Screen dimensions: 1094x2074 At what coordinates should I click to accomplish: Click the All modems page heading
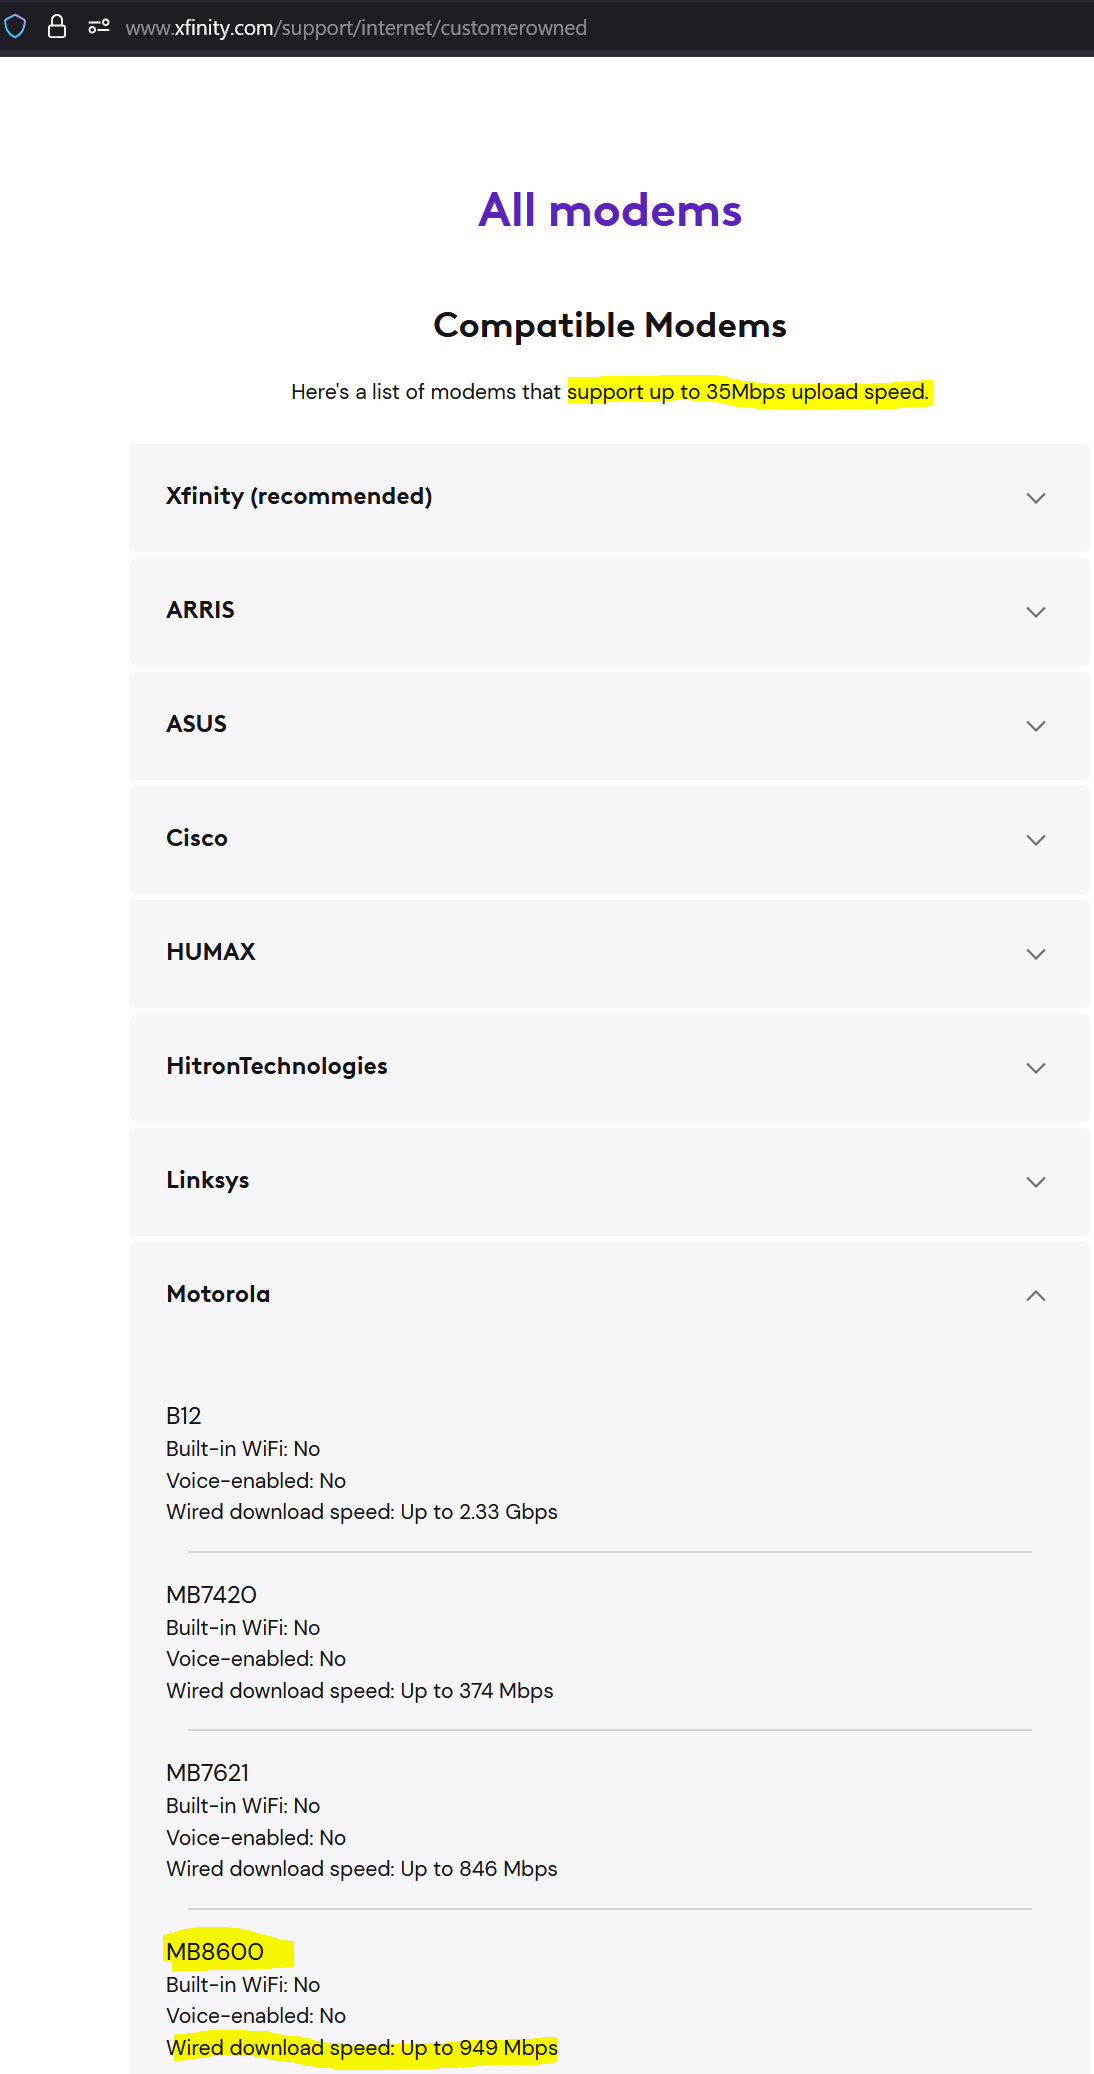(x=610, y=210)
